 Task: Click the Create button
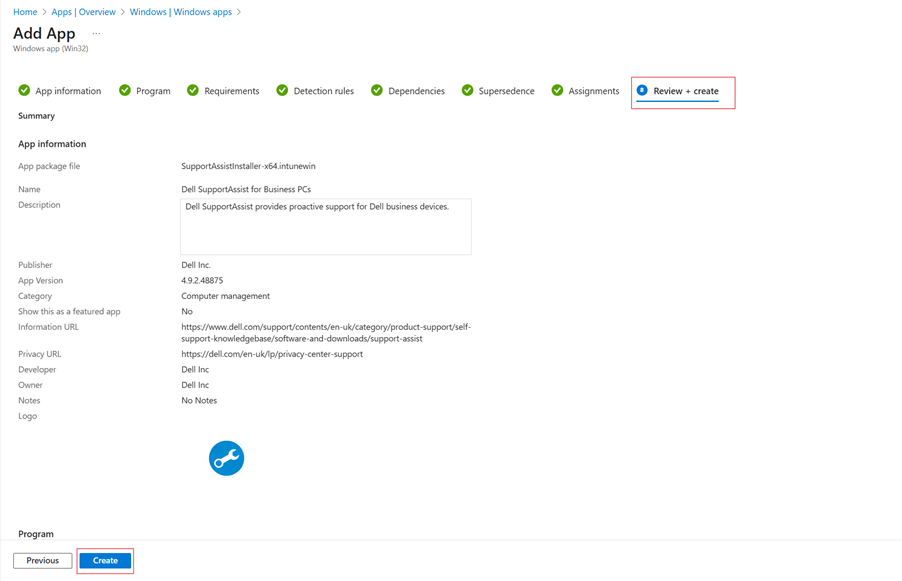click(104, 560)
